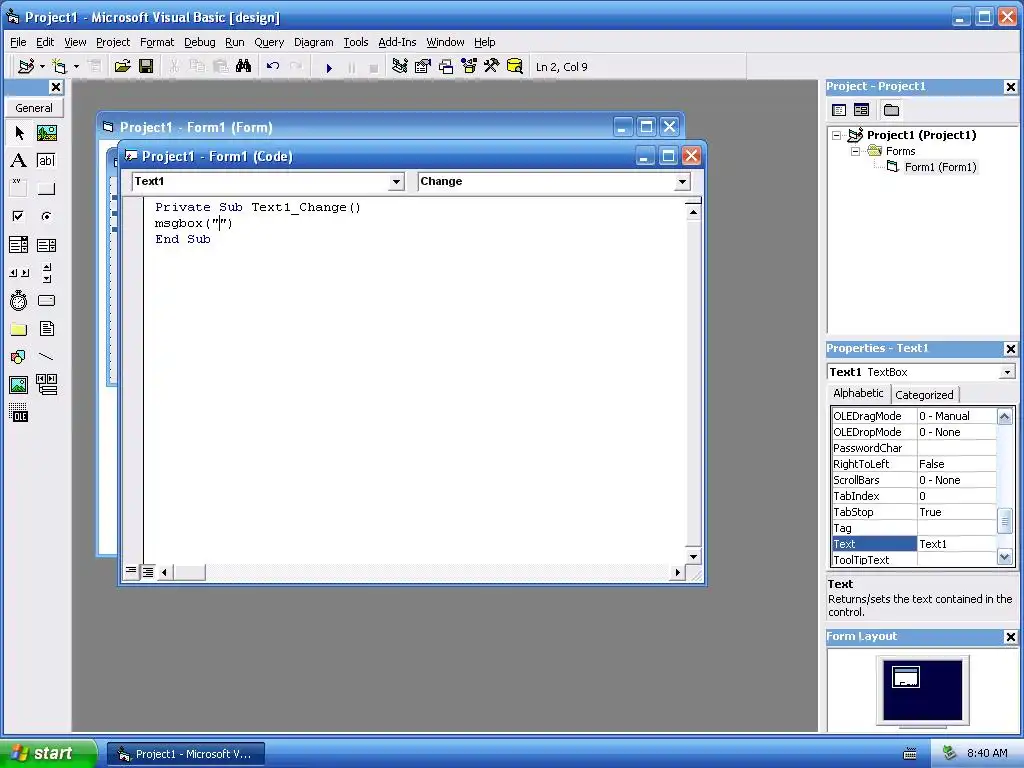Open Properties Window from the toolbar
The height and width of the screenshot is (768, 1024).
pos(423,67)
